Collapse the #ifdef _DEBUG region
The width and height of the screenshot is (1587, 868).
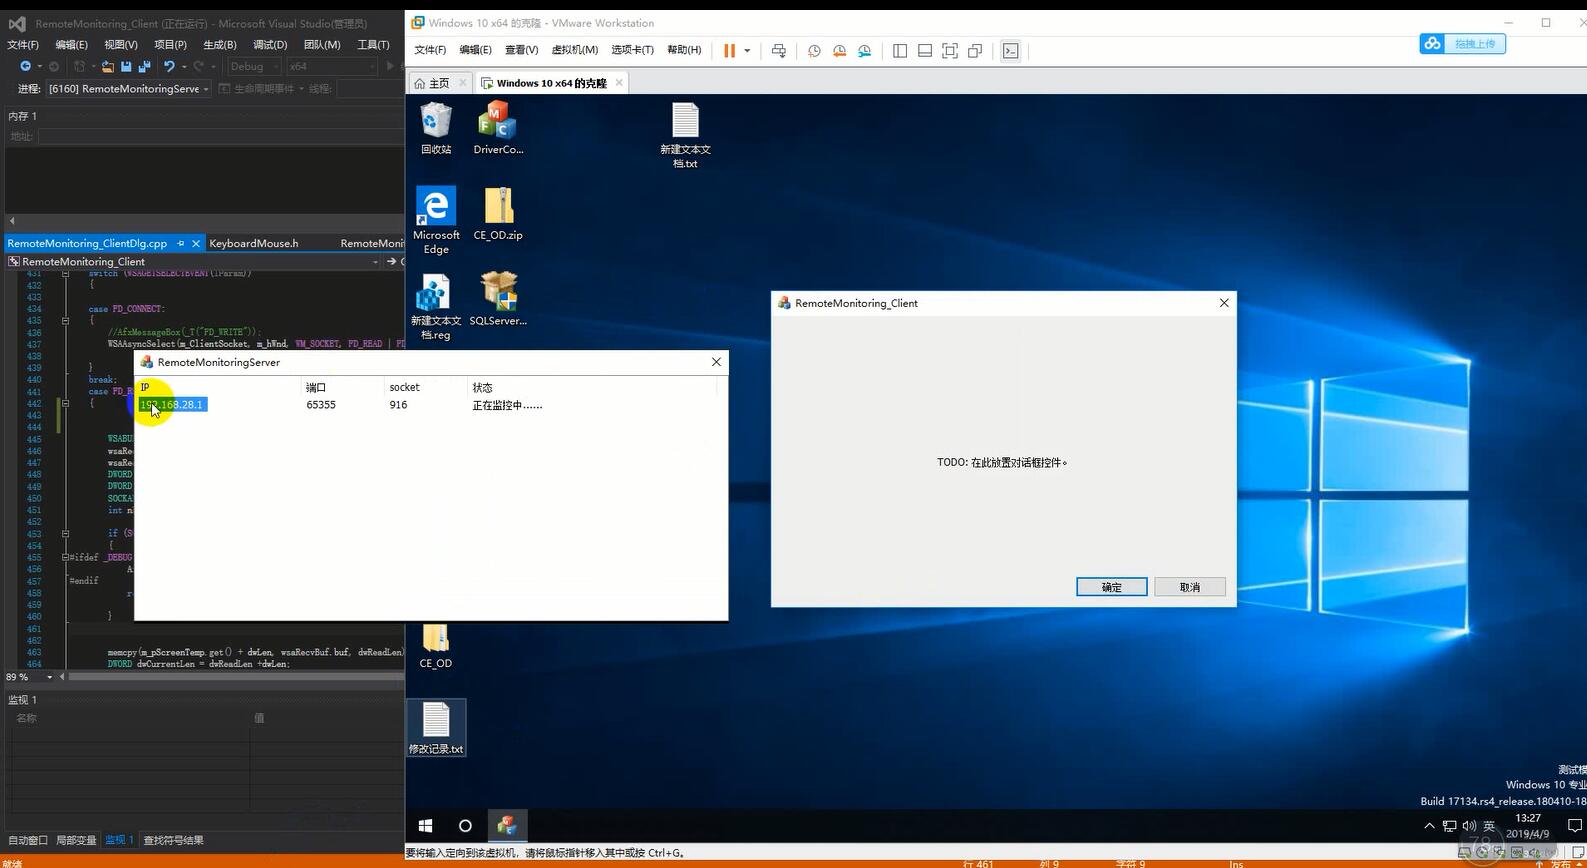[66, 557]
